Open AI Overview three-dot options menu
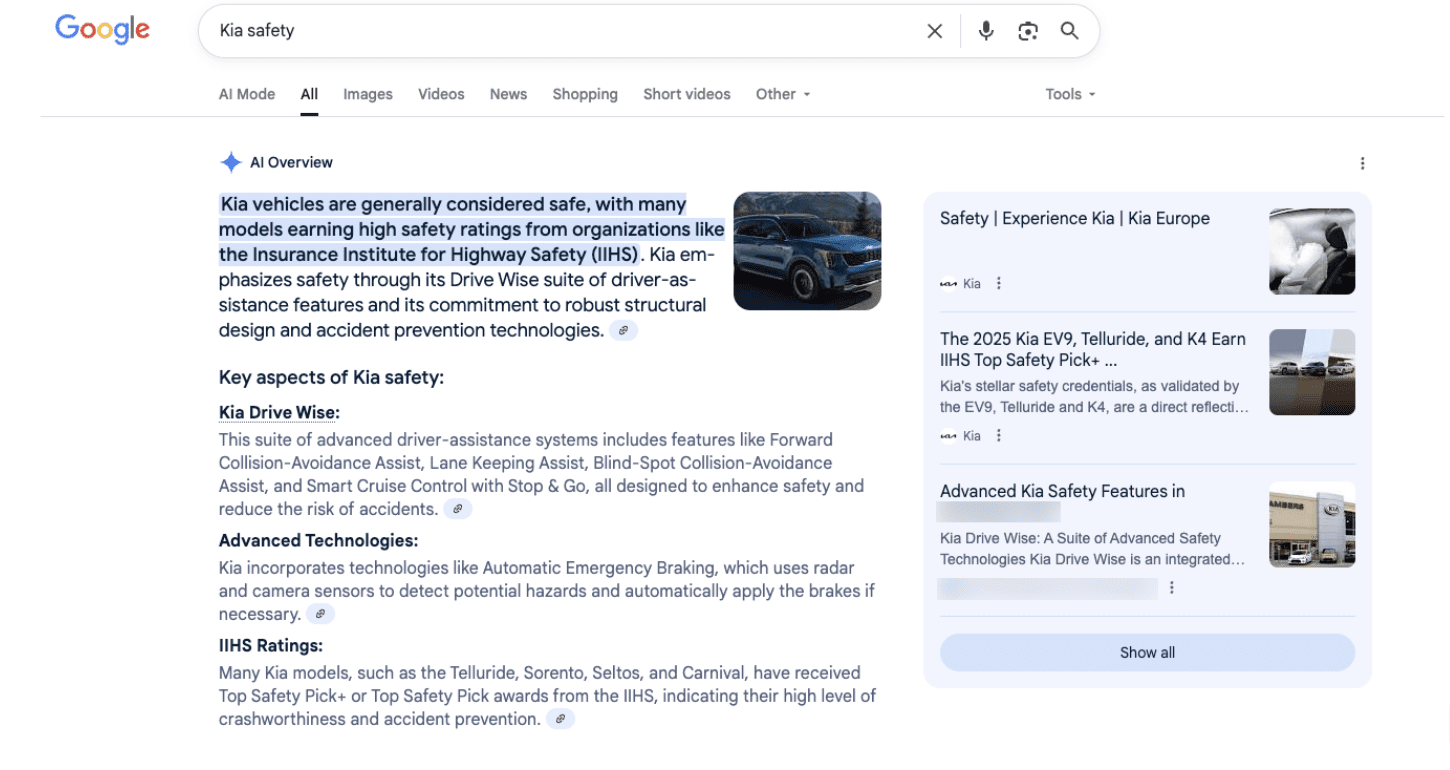This screenshot has height=770, width=1450. click(1362, 163)
